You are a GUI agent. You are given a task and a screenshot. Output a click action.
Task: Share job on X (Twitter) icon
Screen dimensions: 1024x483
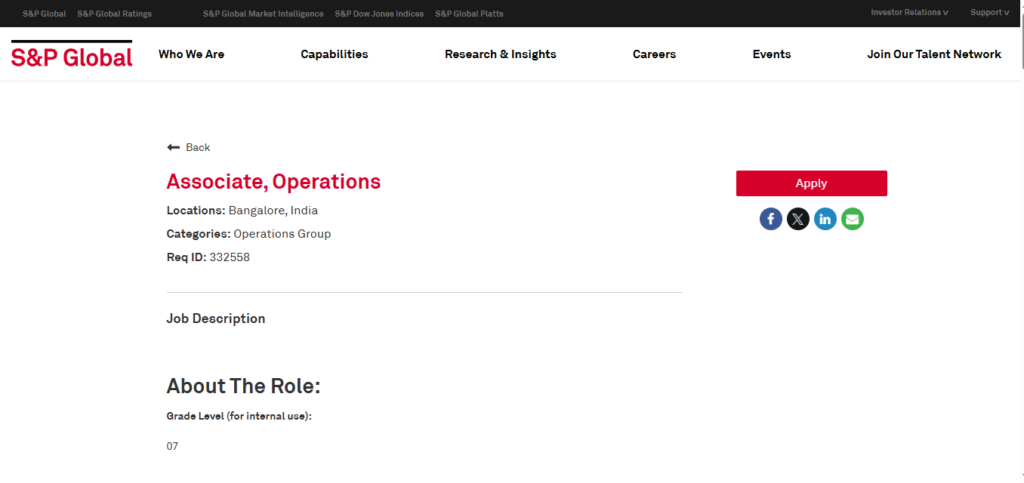(x=798, y=219)
